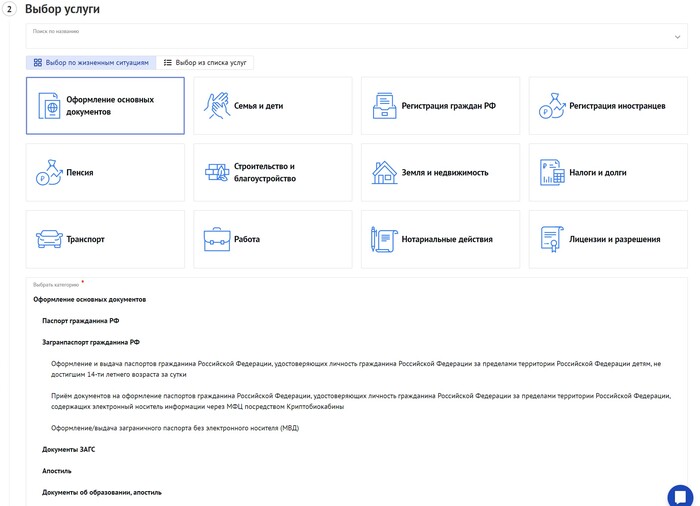Select the brick wall icon for Строительство и благоустройство
This screenshot has width=700, height=506.
217,172
